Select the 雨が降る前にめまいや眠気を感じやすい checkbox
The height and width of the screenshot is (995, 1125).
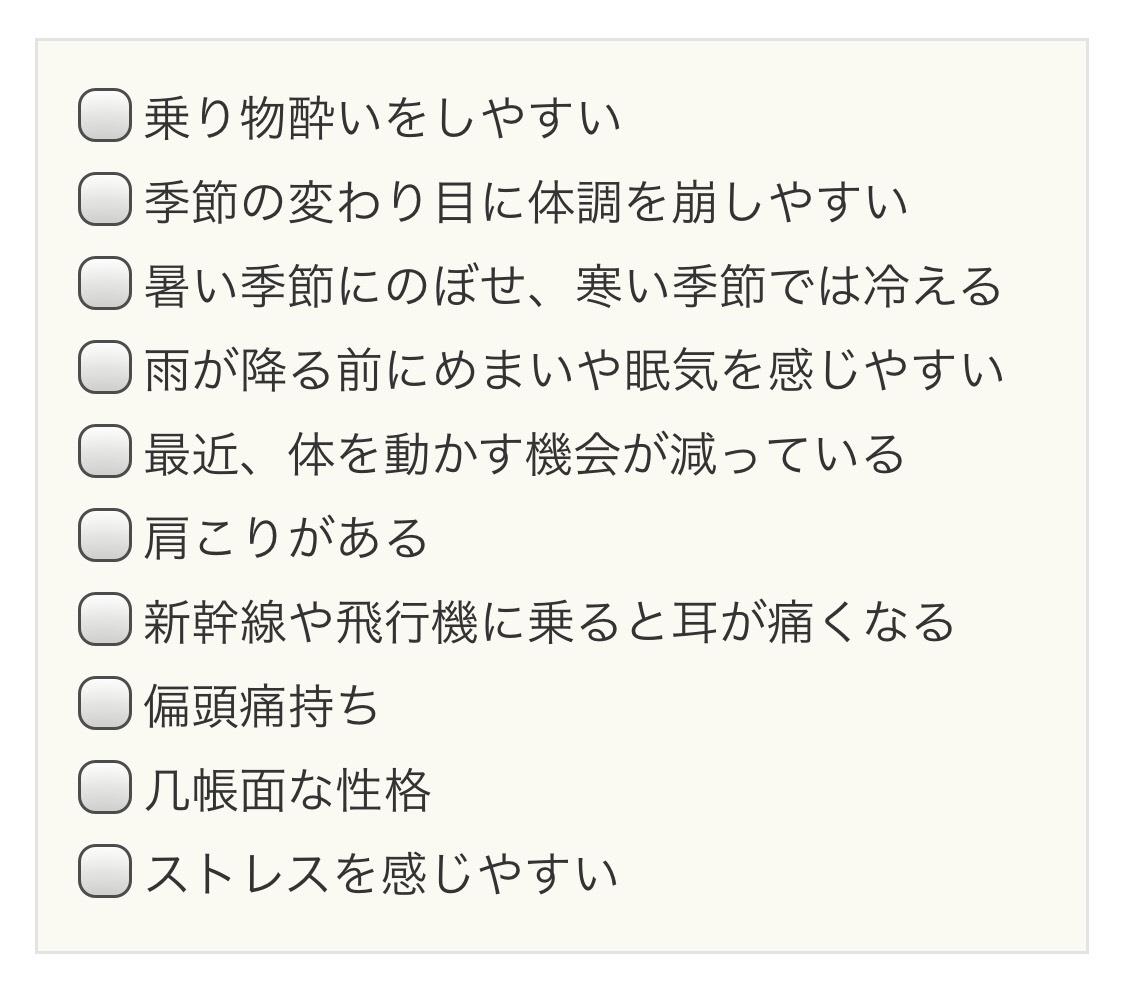104,368
